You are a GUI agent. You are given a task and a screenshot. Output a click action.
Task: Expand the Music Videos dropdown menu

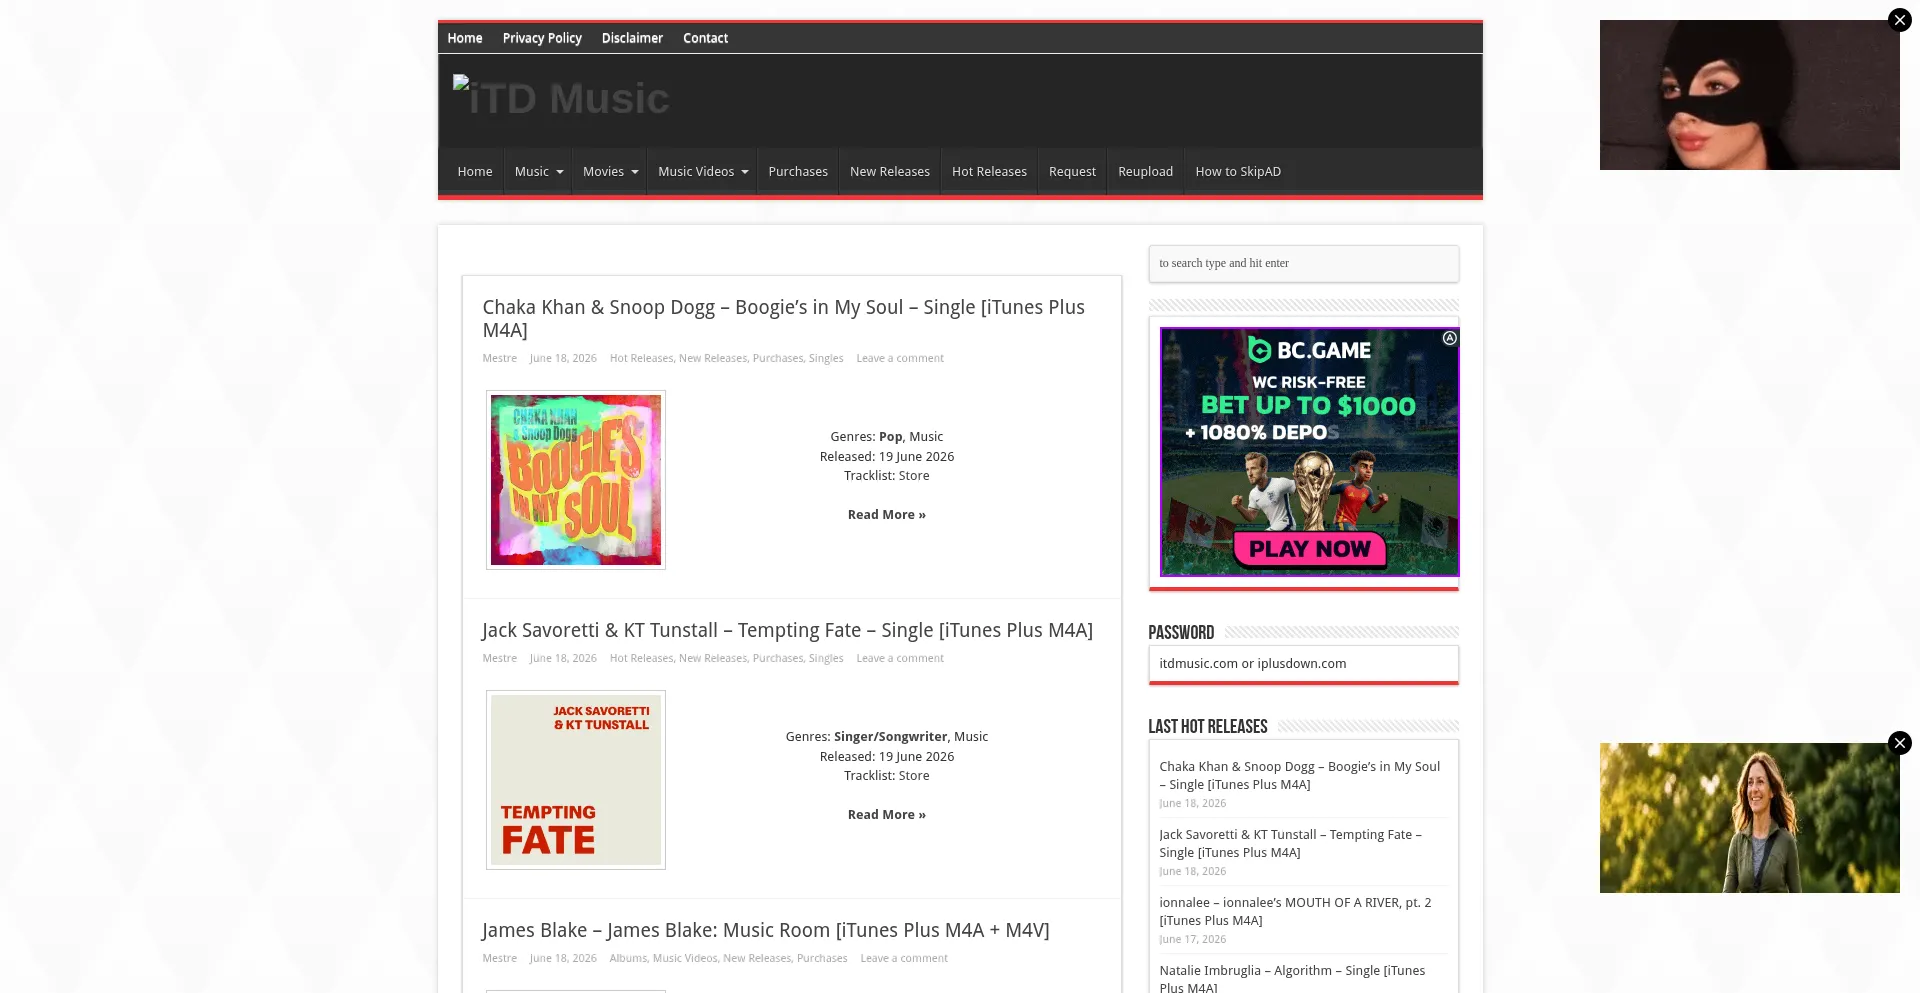(x=703, y=172)
